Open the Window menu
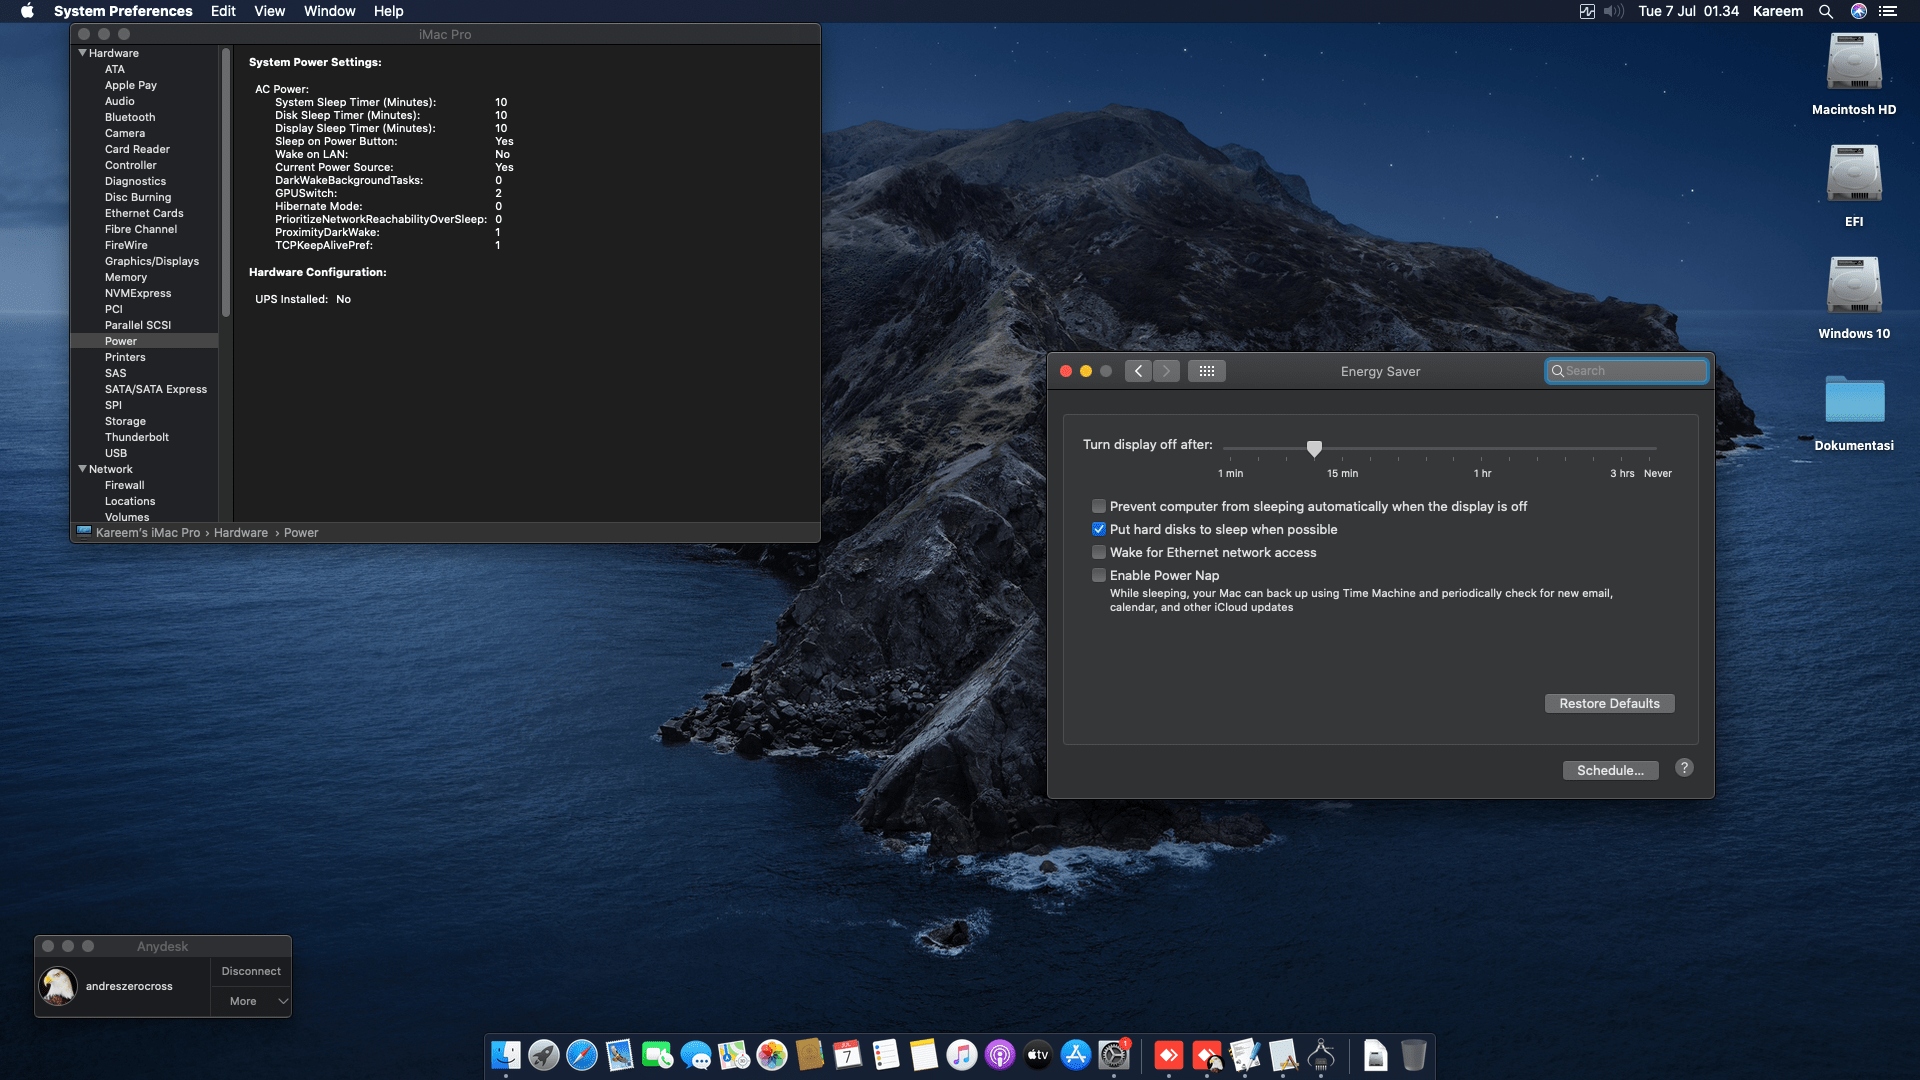1920x1080 pixels. 329,11
